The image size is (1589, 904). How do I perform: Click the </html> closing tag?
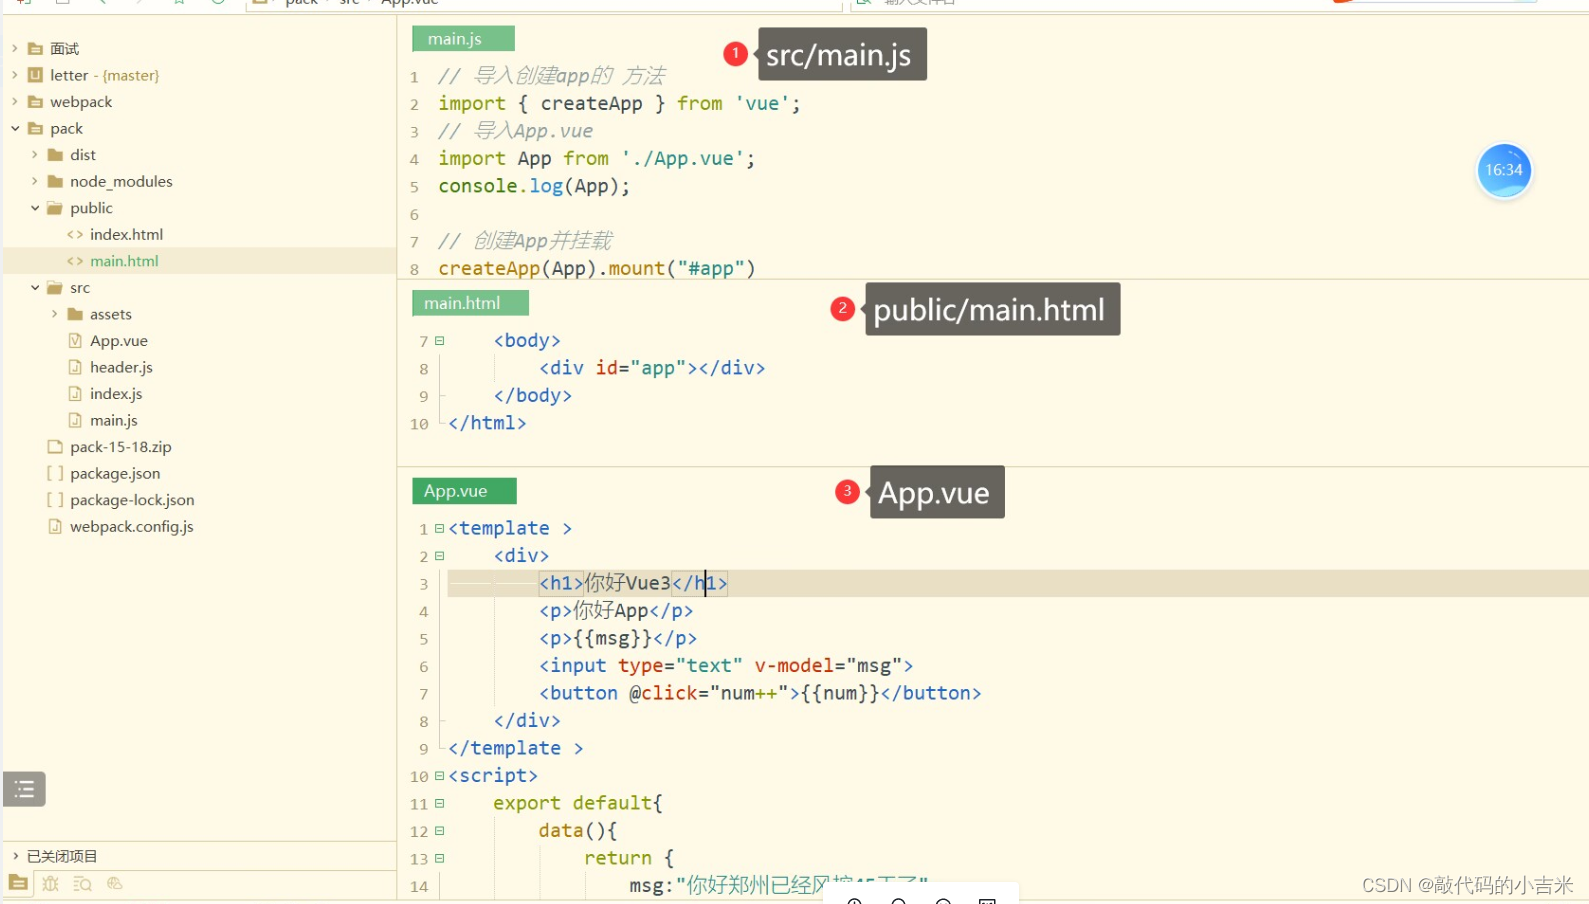[x=487, y=423]
